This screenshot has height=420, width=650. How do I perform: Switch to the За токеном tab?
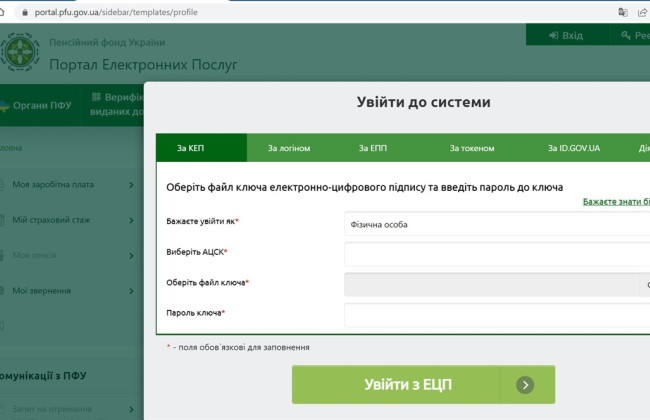(472, 148)
